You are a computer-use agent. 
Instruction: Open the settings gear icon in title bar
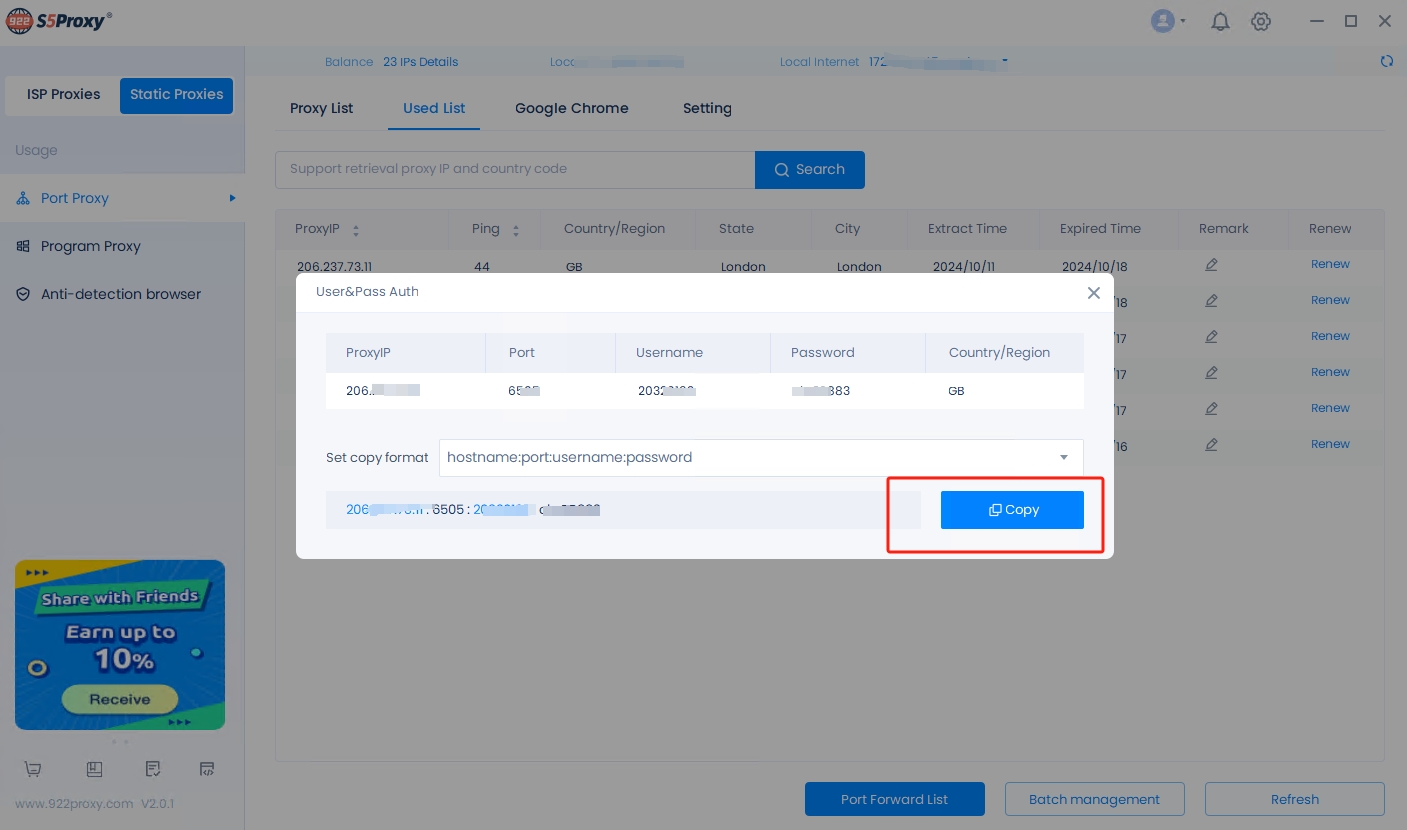(1261, 21)
